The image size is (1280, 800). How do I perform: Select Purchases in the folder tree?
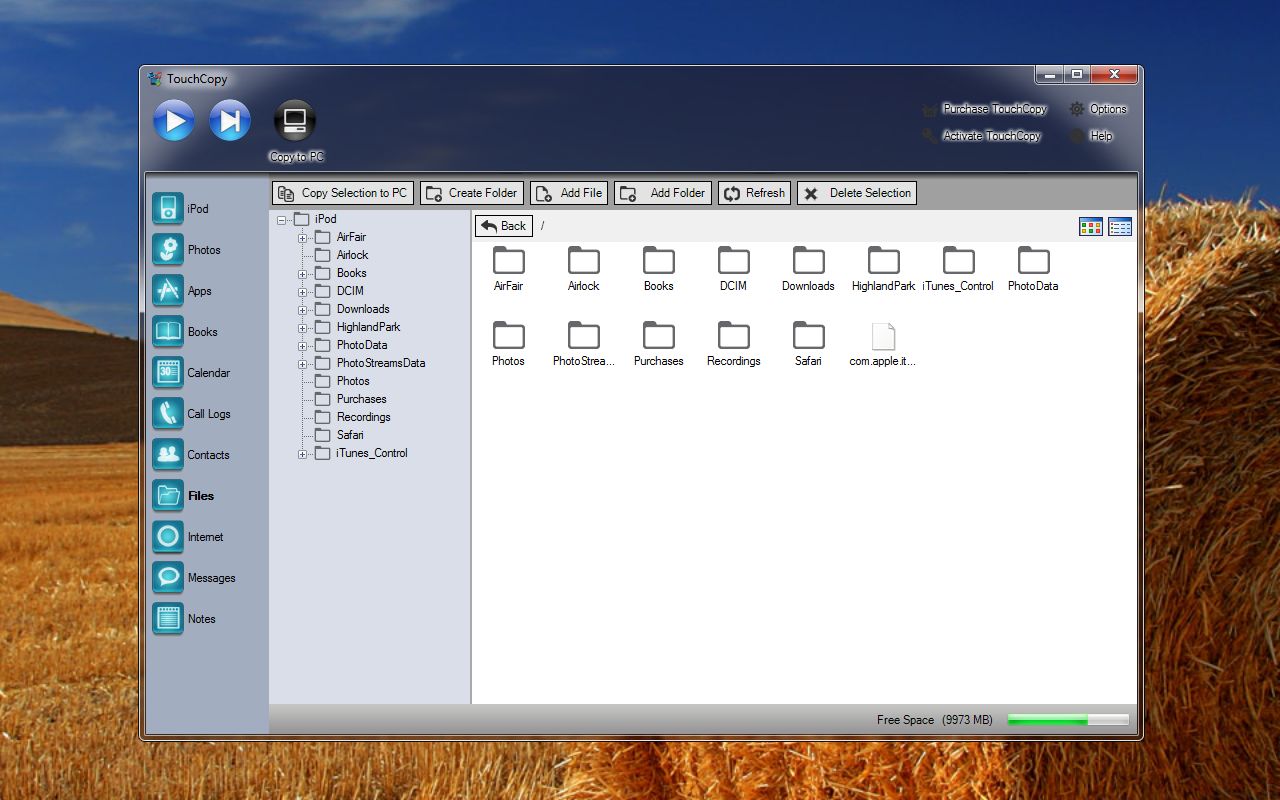361,399
